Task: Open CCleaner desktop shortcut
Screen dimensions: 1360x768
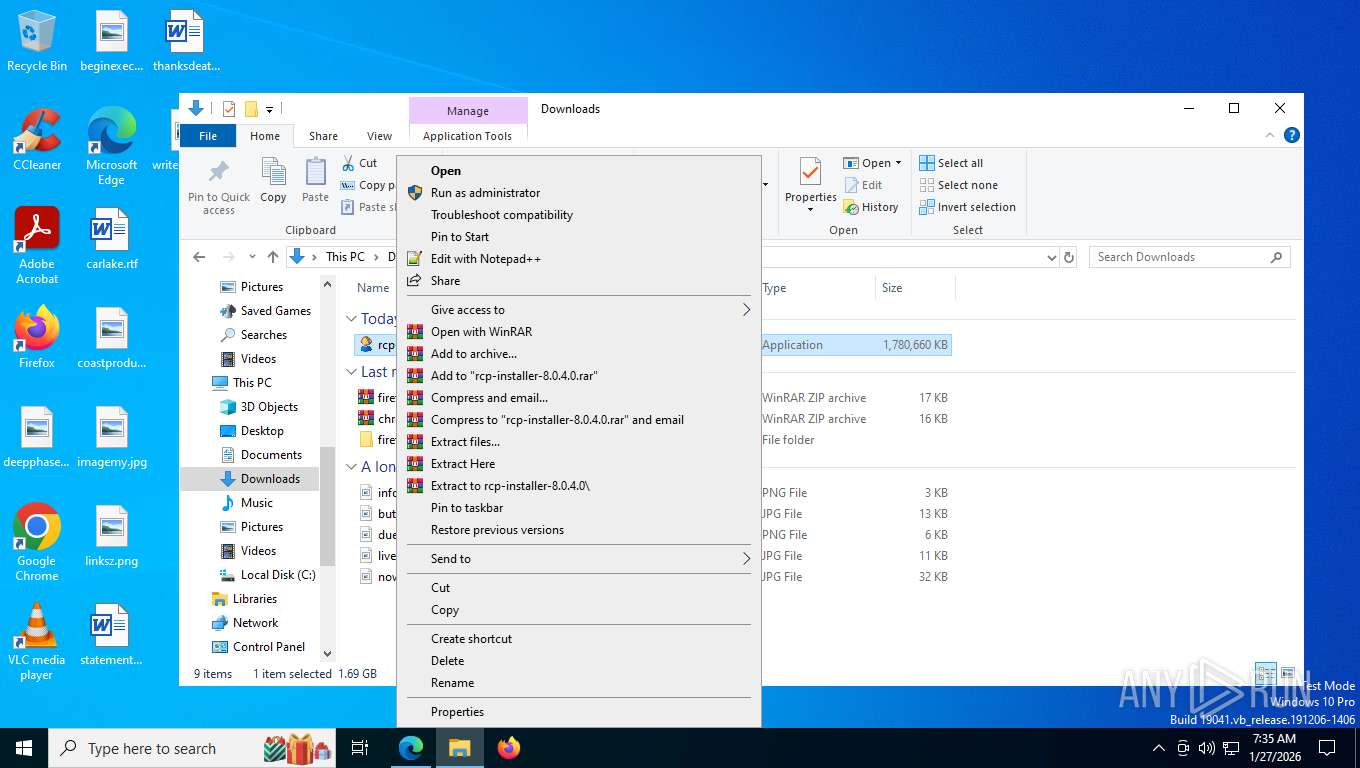Action: [37, 139]
